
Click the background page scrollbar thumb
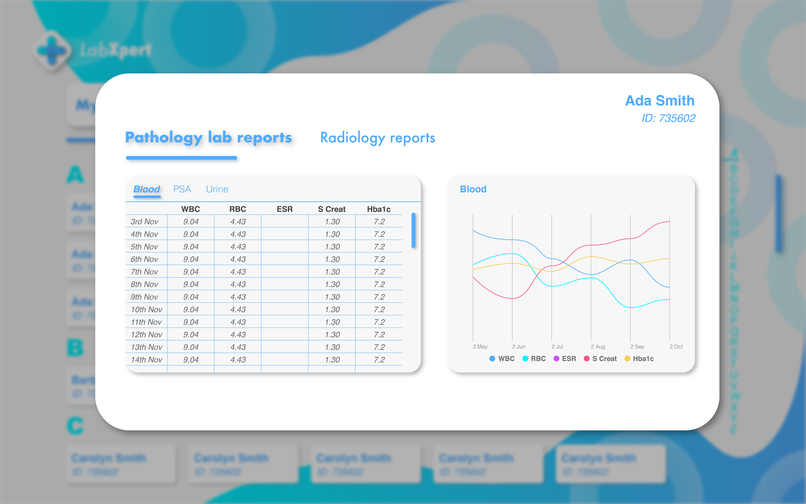coord(779,213)
